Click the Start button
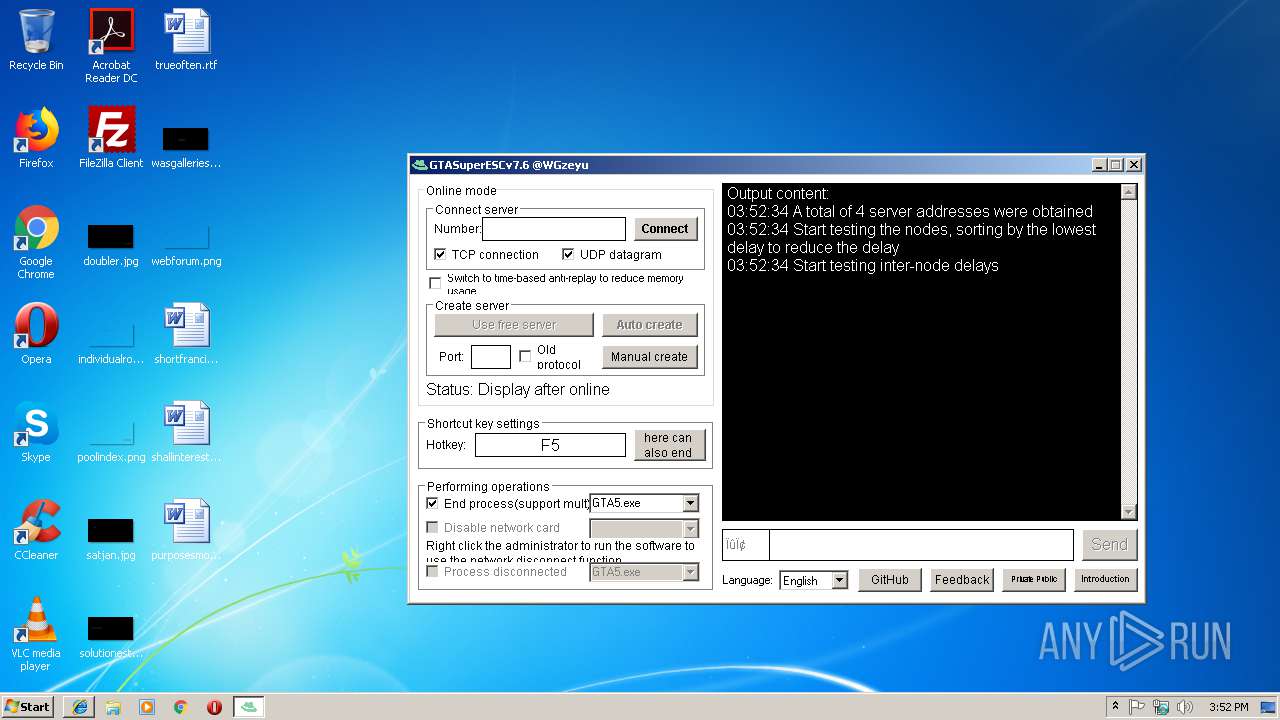Image resolution: width=1280 pixels, height=720 pixels. click(x=28, y=707)
